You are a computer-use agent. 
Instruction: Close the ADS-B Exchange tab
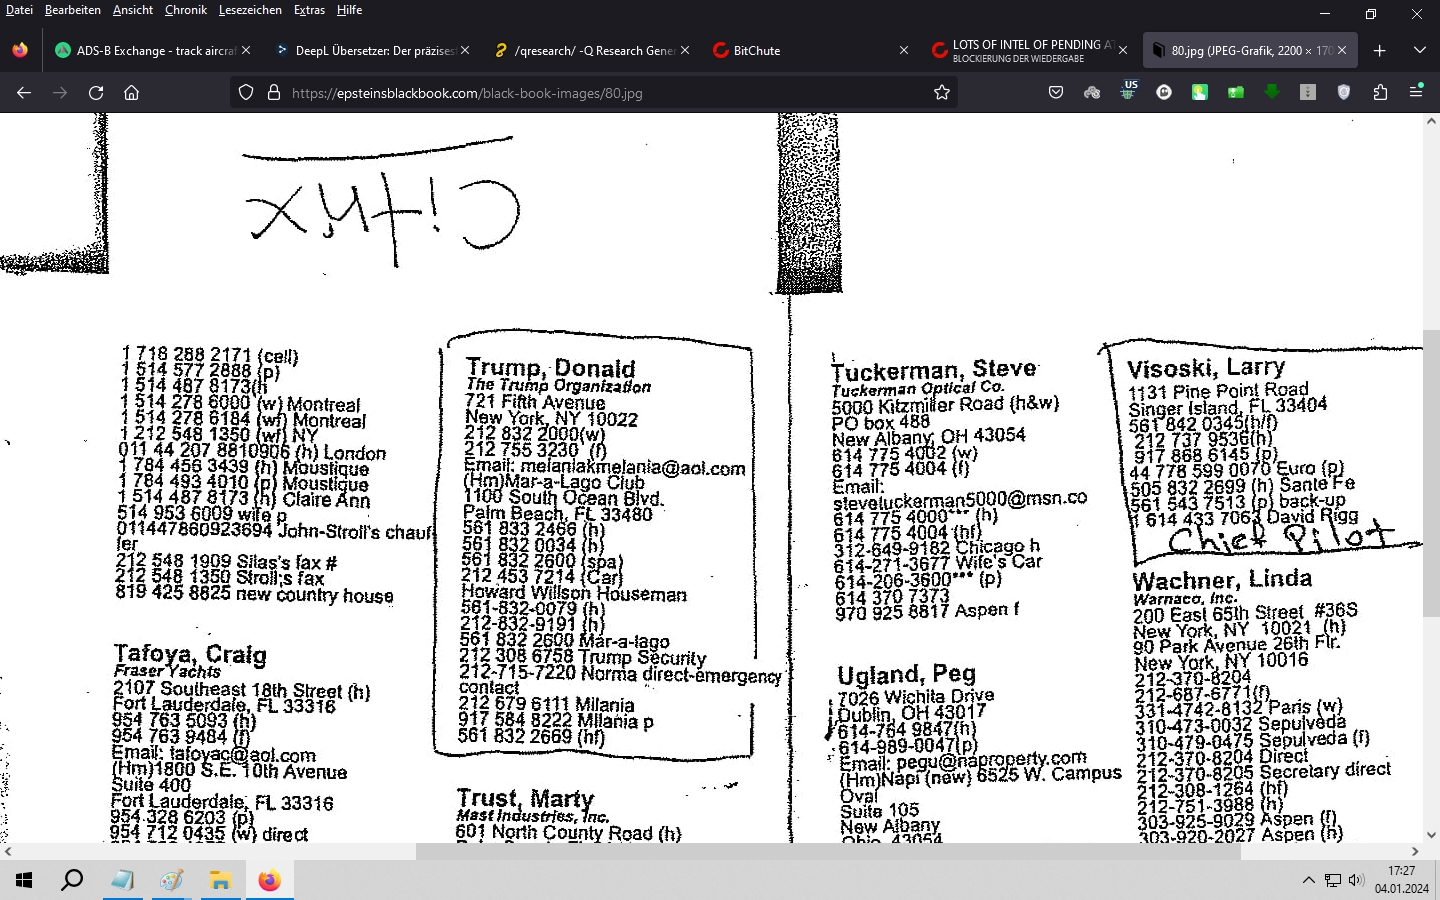pos(246,50)
